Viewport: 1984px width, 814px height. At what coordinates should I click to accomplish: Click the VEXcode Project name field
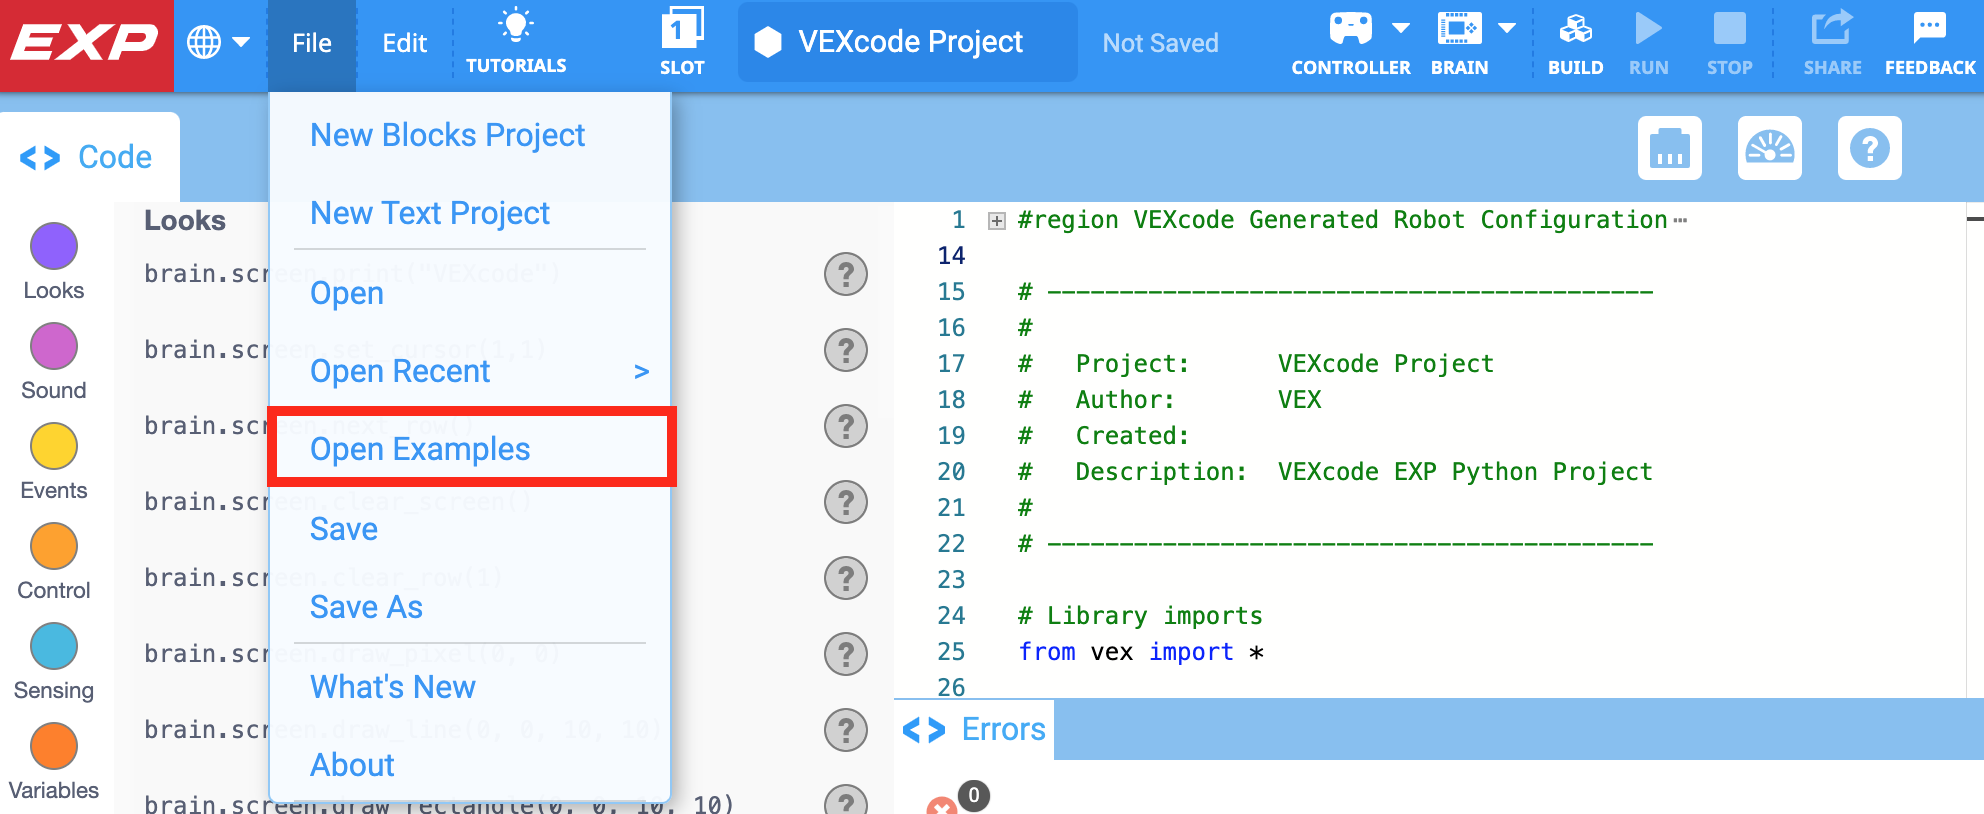[908, 42]
